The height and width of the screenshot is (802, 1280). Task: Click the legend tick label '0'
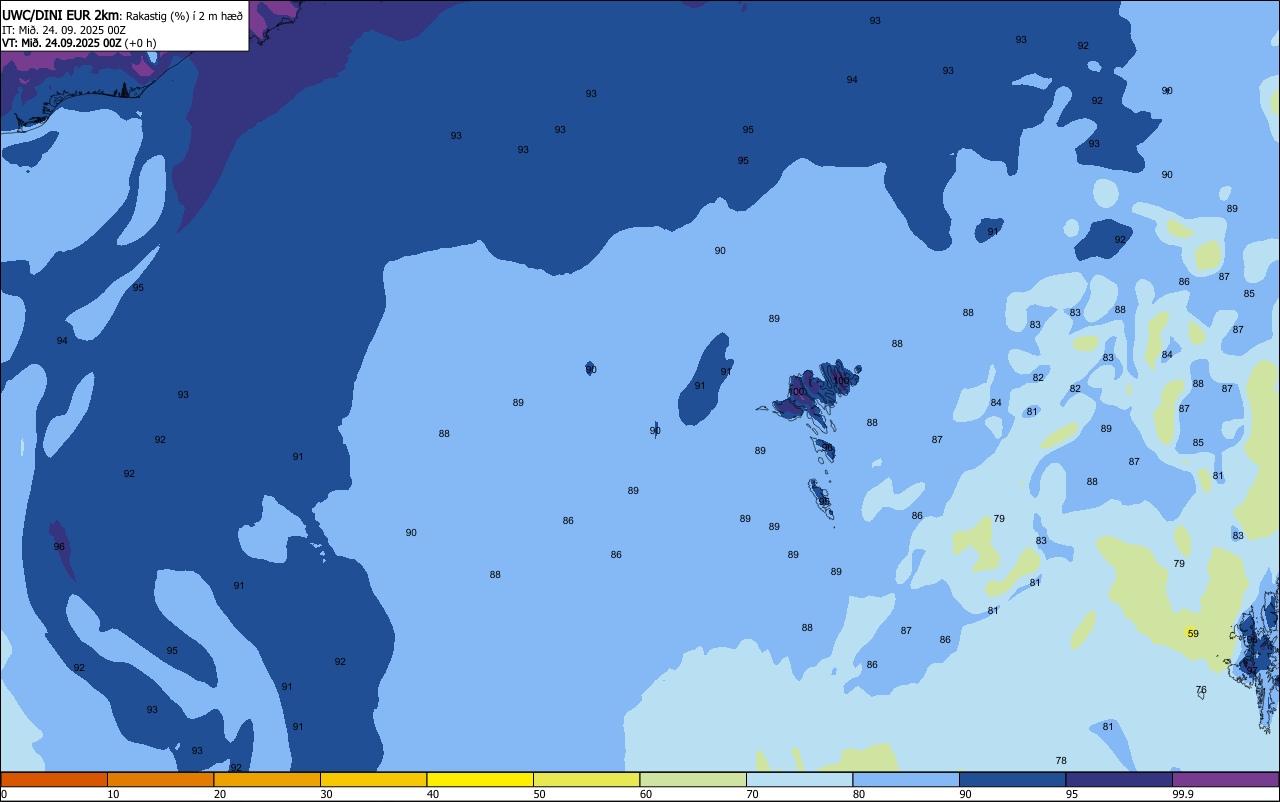tap(4, 794)
